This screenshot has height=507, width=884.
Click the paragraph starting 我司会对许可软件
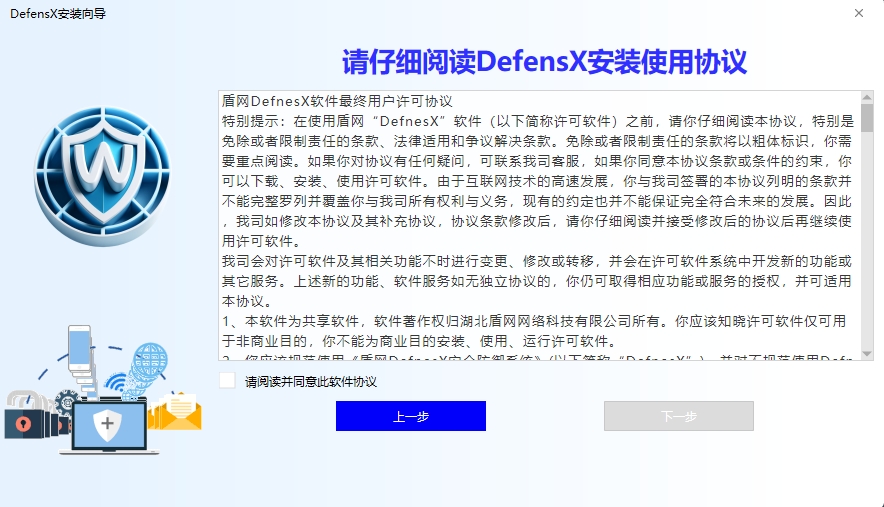(537, 281)
